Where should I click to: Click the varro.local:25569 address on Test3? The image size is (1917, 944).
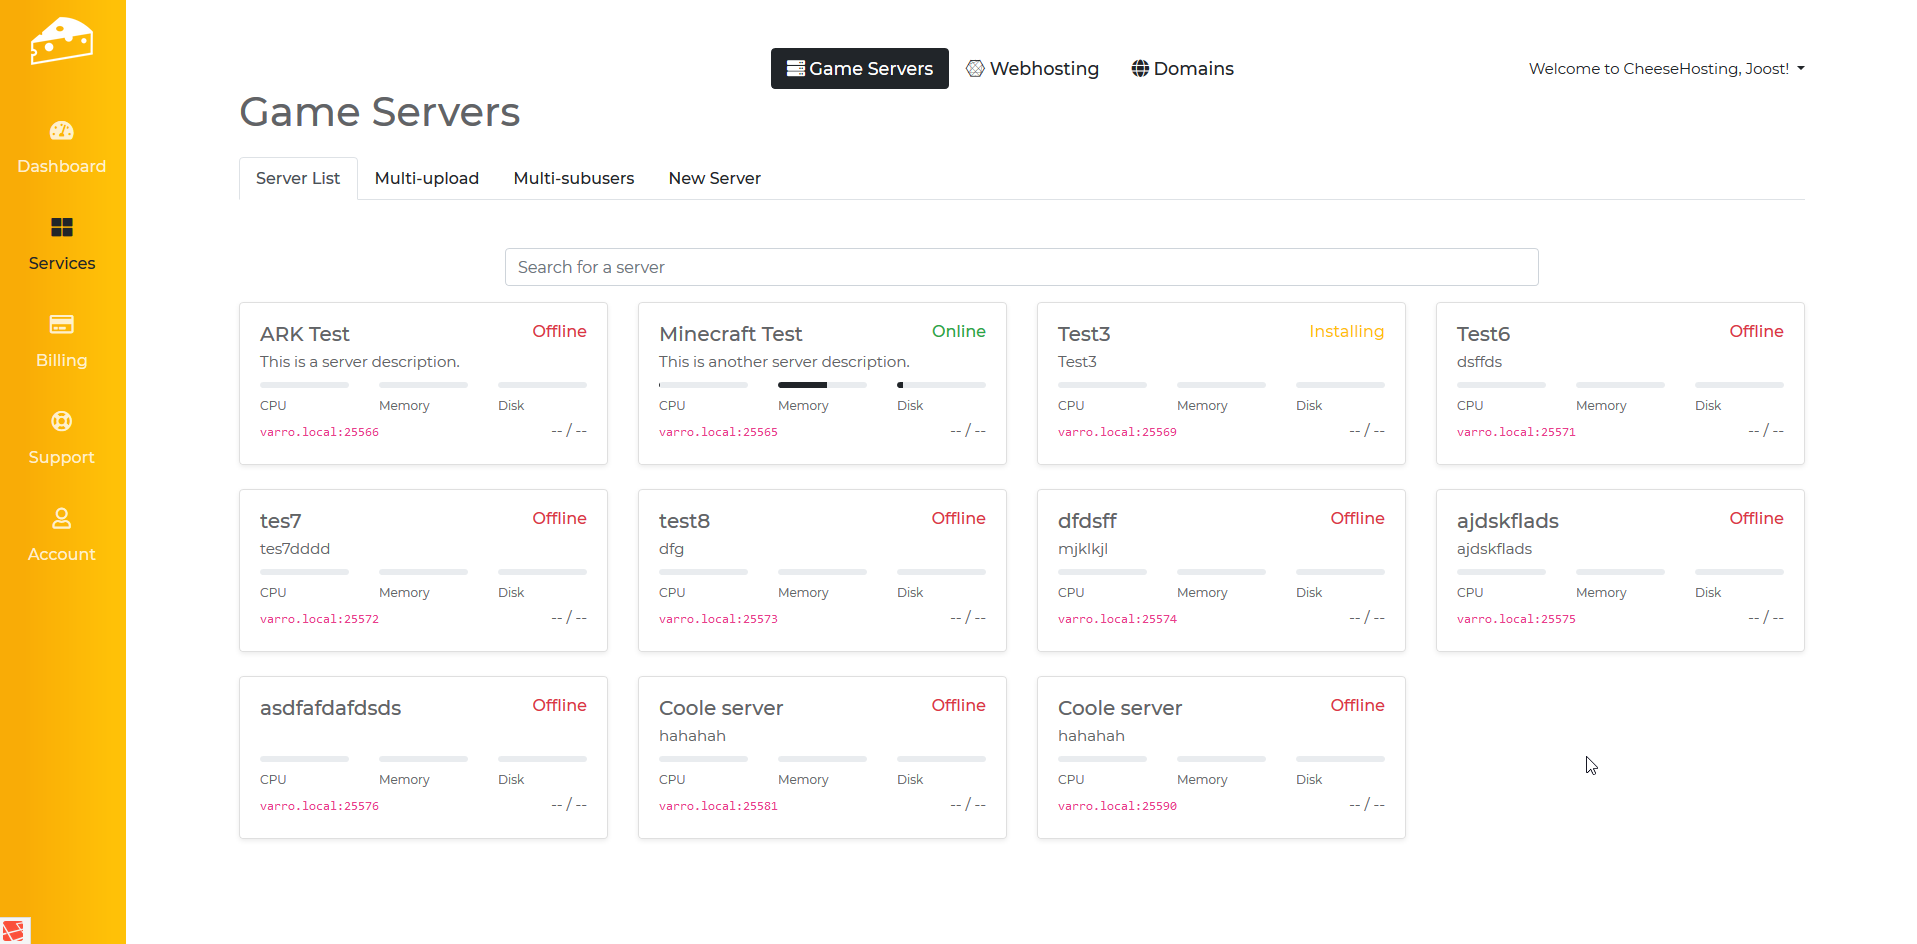[x=1117, y=432]
